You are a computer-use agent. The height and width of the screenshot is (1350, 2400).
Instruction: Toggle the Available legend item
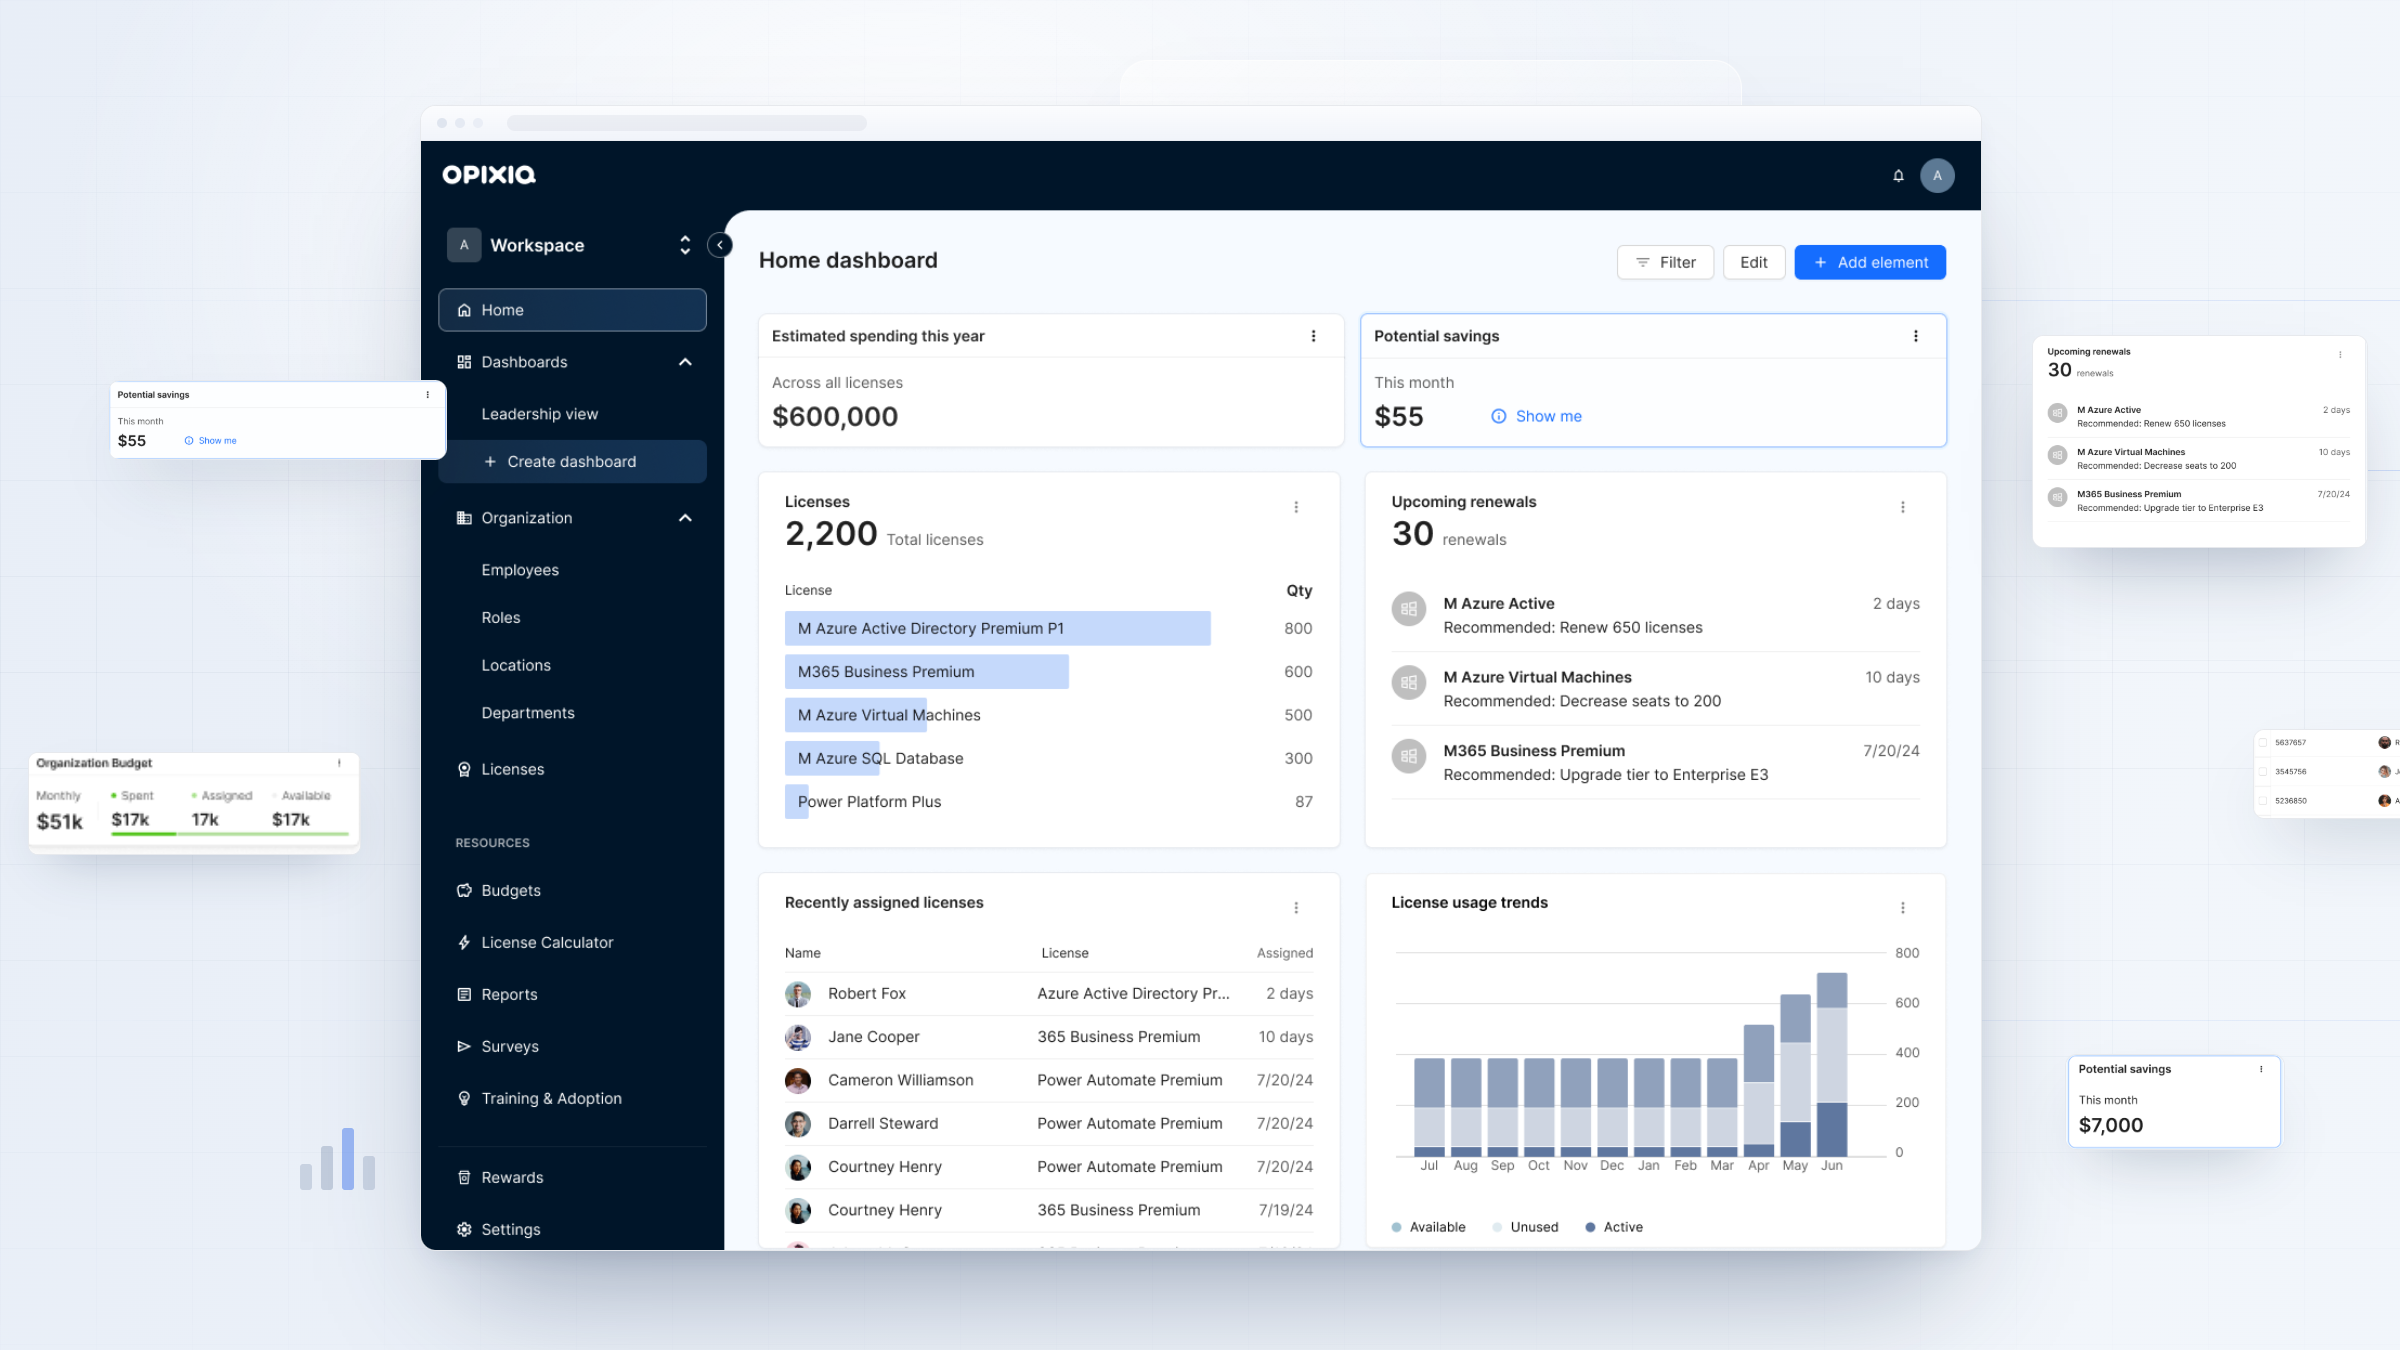click(x=1428, y=1227)
